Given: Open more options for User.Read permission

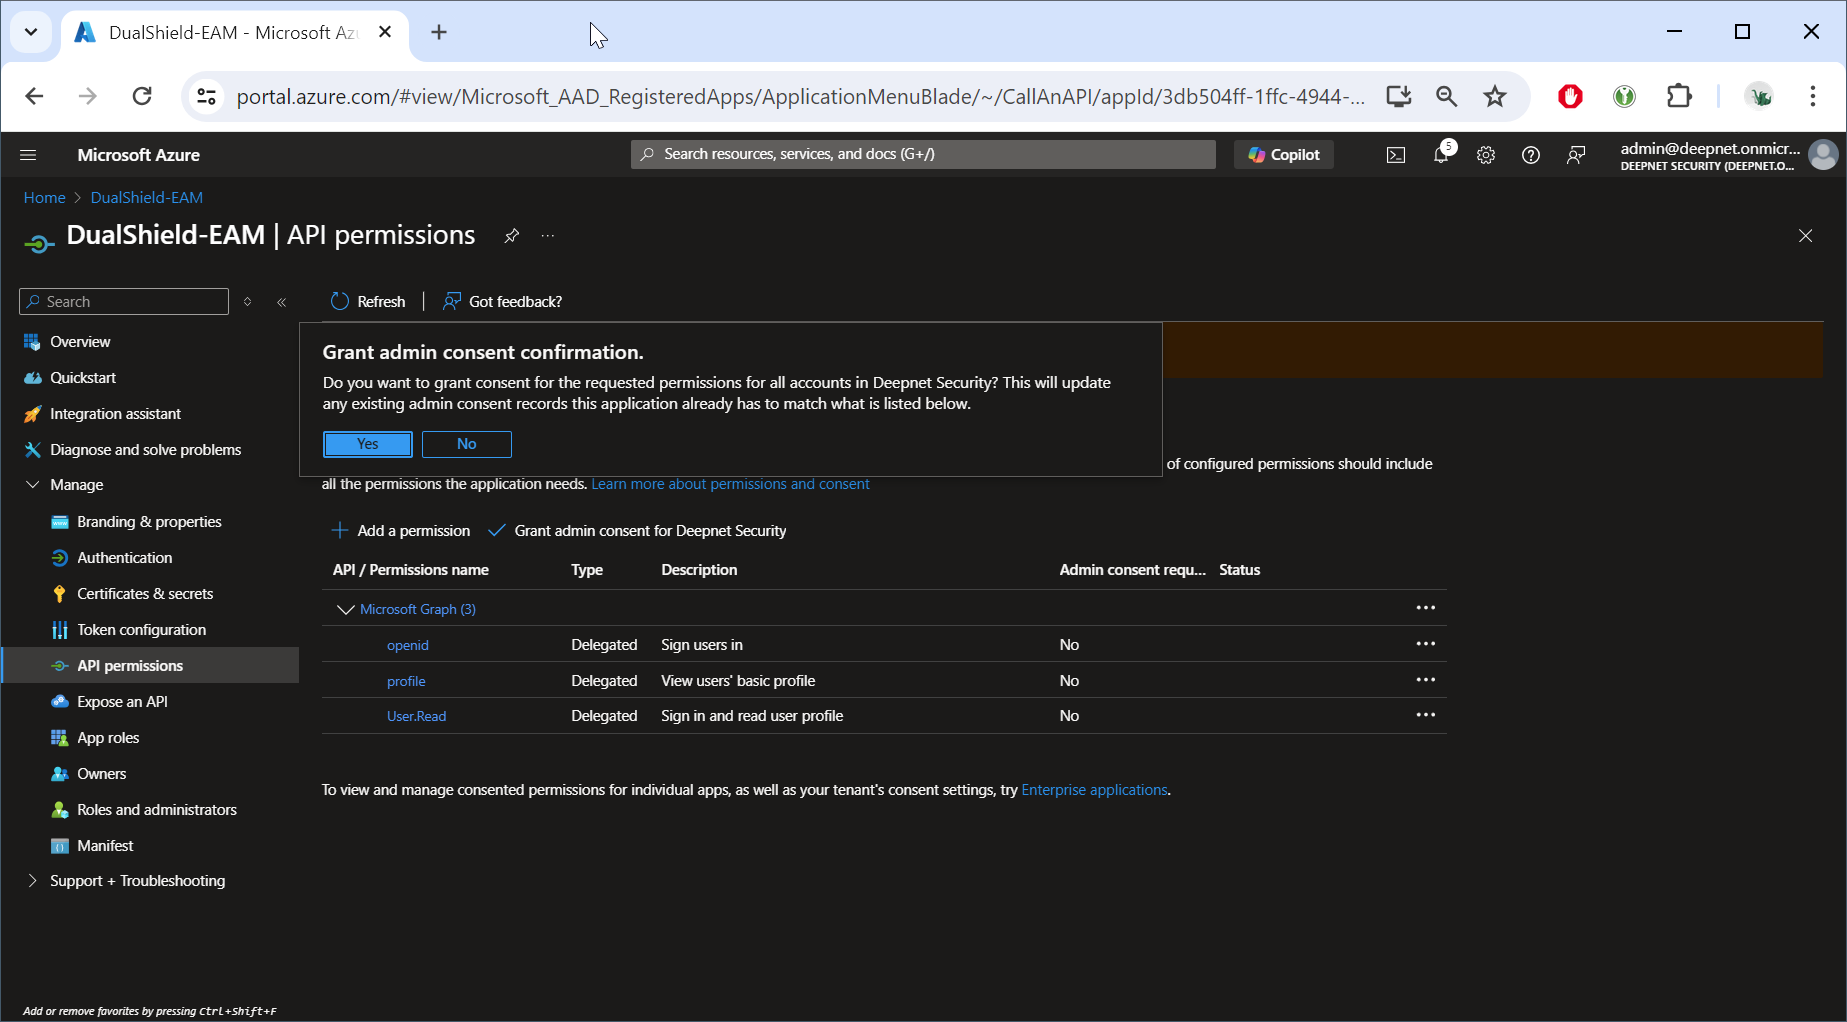Looking at the screenshot, I should (x=1425, y=716).
